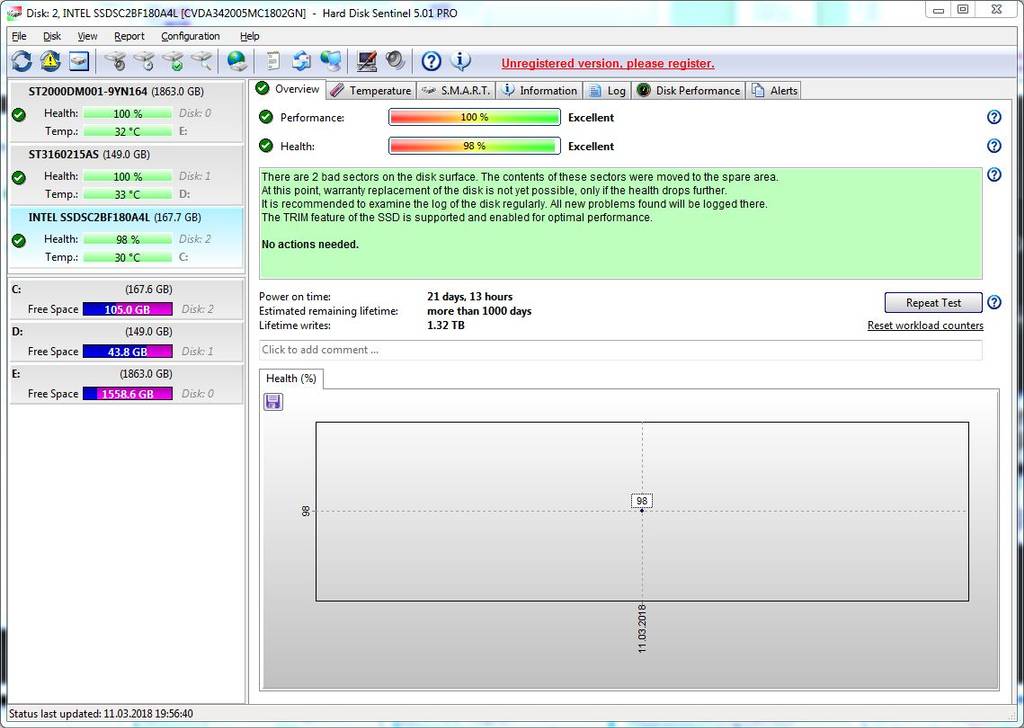The image size is (1024, 728).
Task: Open the Configuration menu
Action: pyautogui.click(x=190, y=36)
